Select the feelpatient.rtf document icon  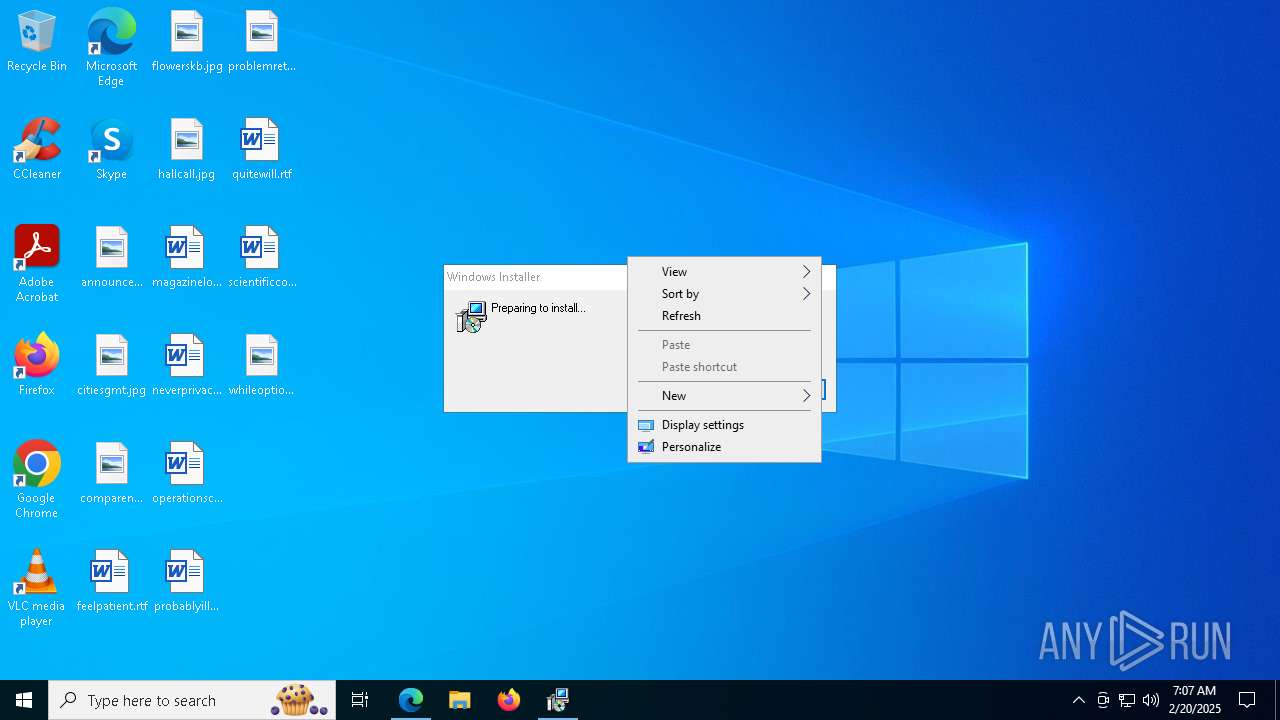111,582
